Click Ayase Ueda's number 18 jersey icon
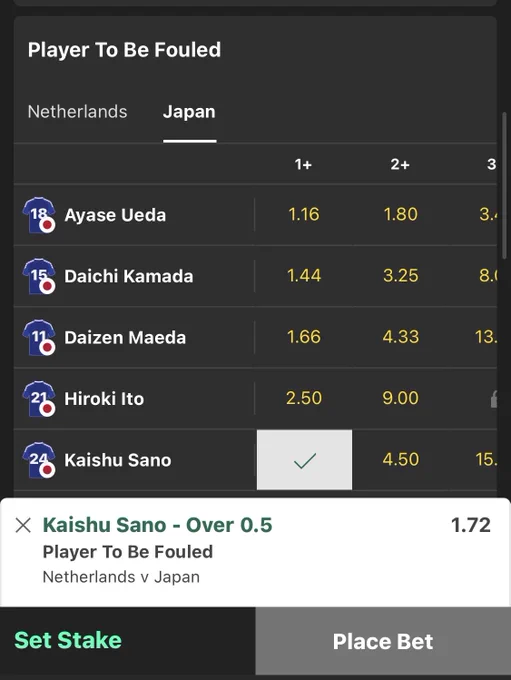Screen dimensions: 511x680 point(39,215)
